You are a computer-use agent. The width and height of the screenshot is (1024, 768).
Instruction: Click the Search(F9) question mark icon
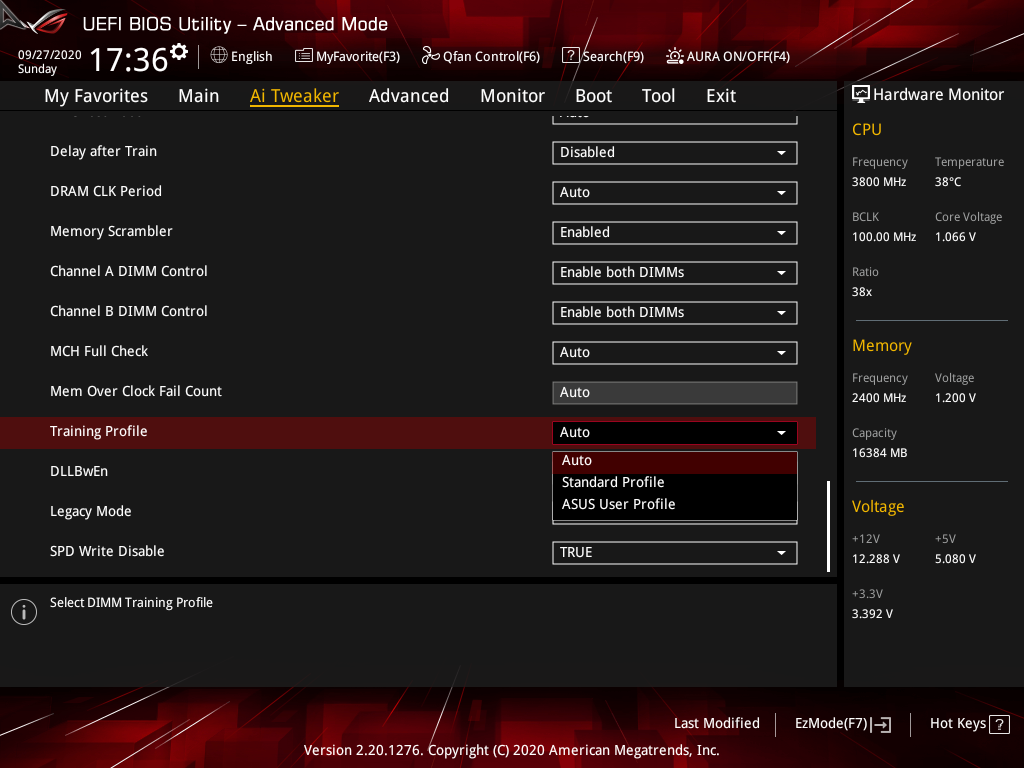[x=570, y=56]
